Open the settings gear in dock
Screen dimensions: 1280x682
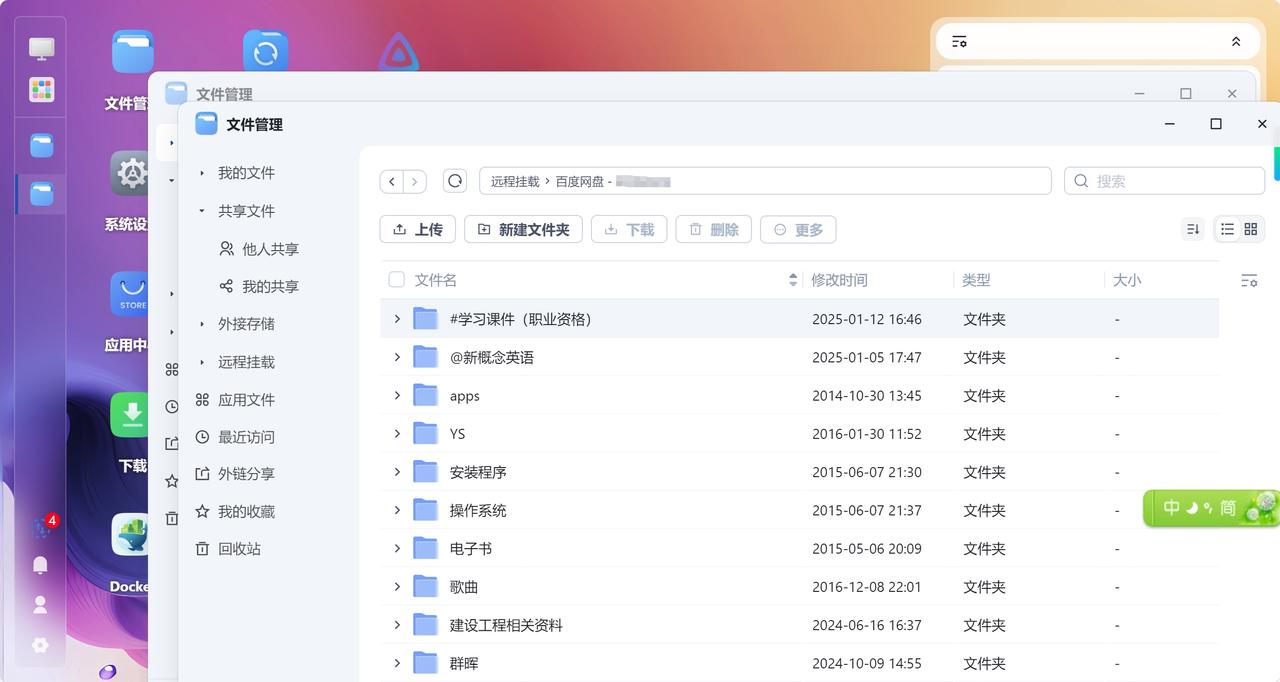pos(40,645)
